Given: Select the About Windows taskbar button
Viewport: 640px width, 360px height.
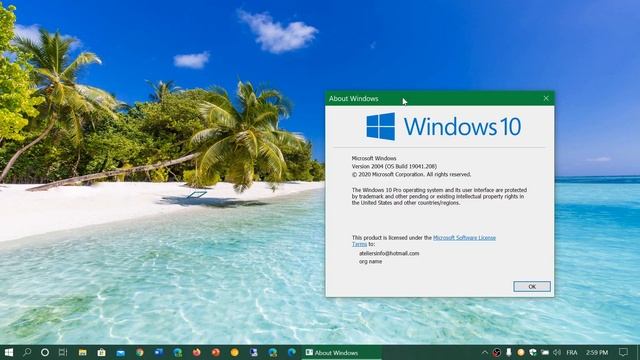Looking at the screenshot, I should point(342,352).
